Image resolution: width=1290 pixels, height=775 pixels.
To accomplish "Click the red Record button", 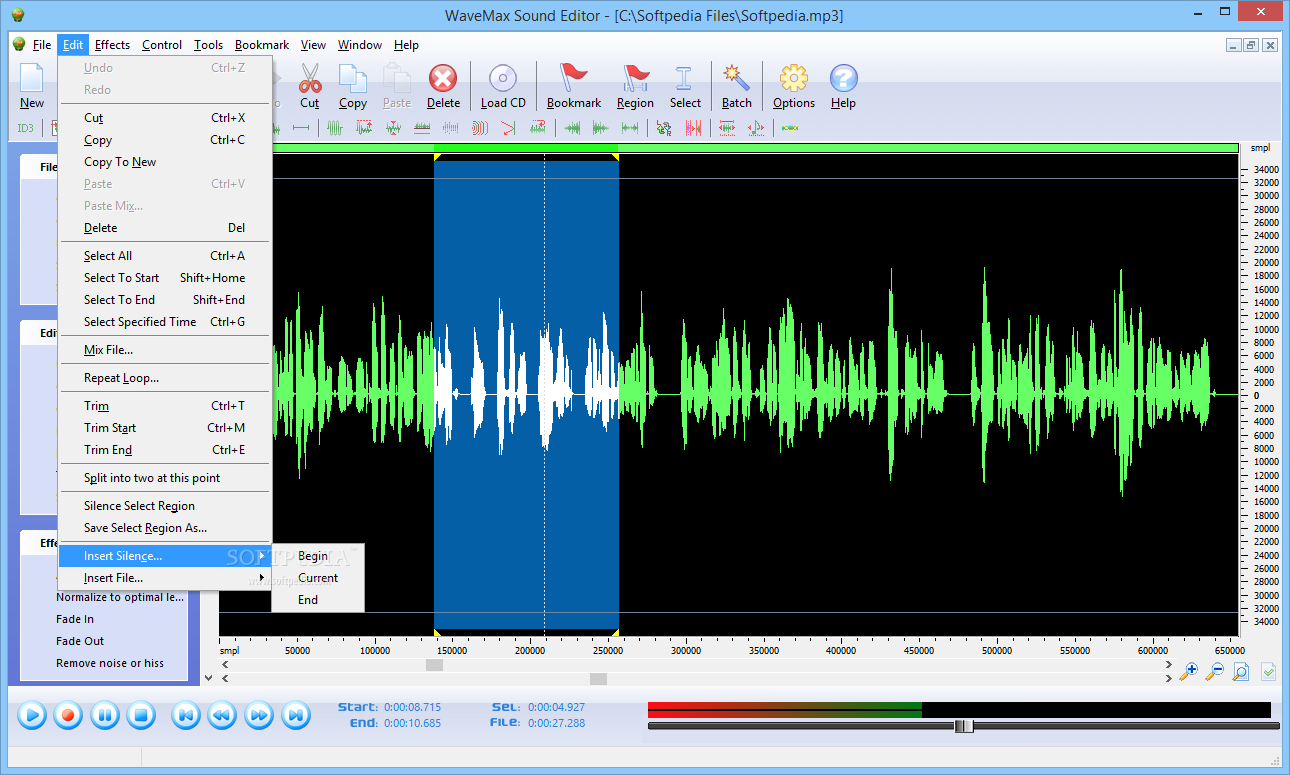I will pos(68,715).
